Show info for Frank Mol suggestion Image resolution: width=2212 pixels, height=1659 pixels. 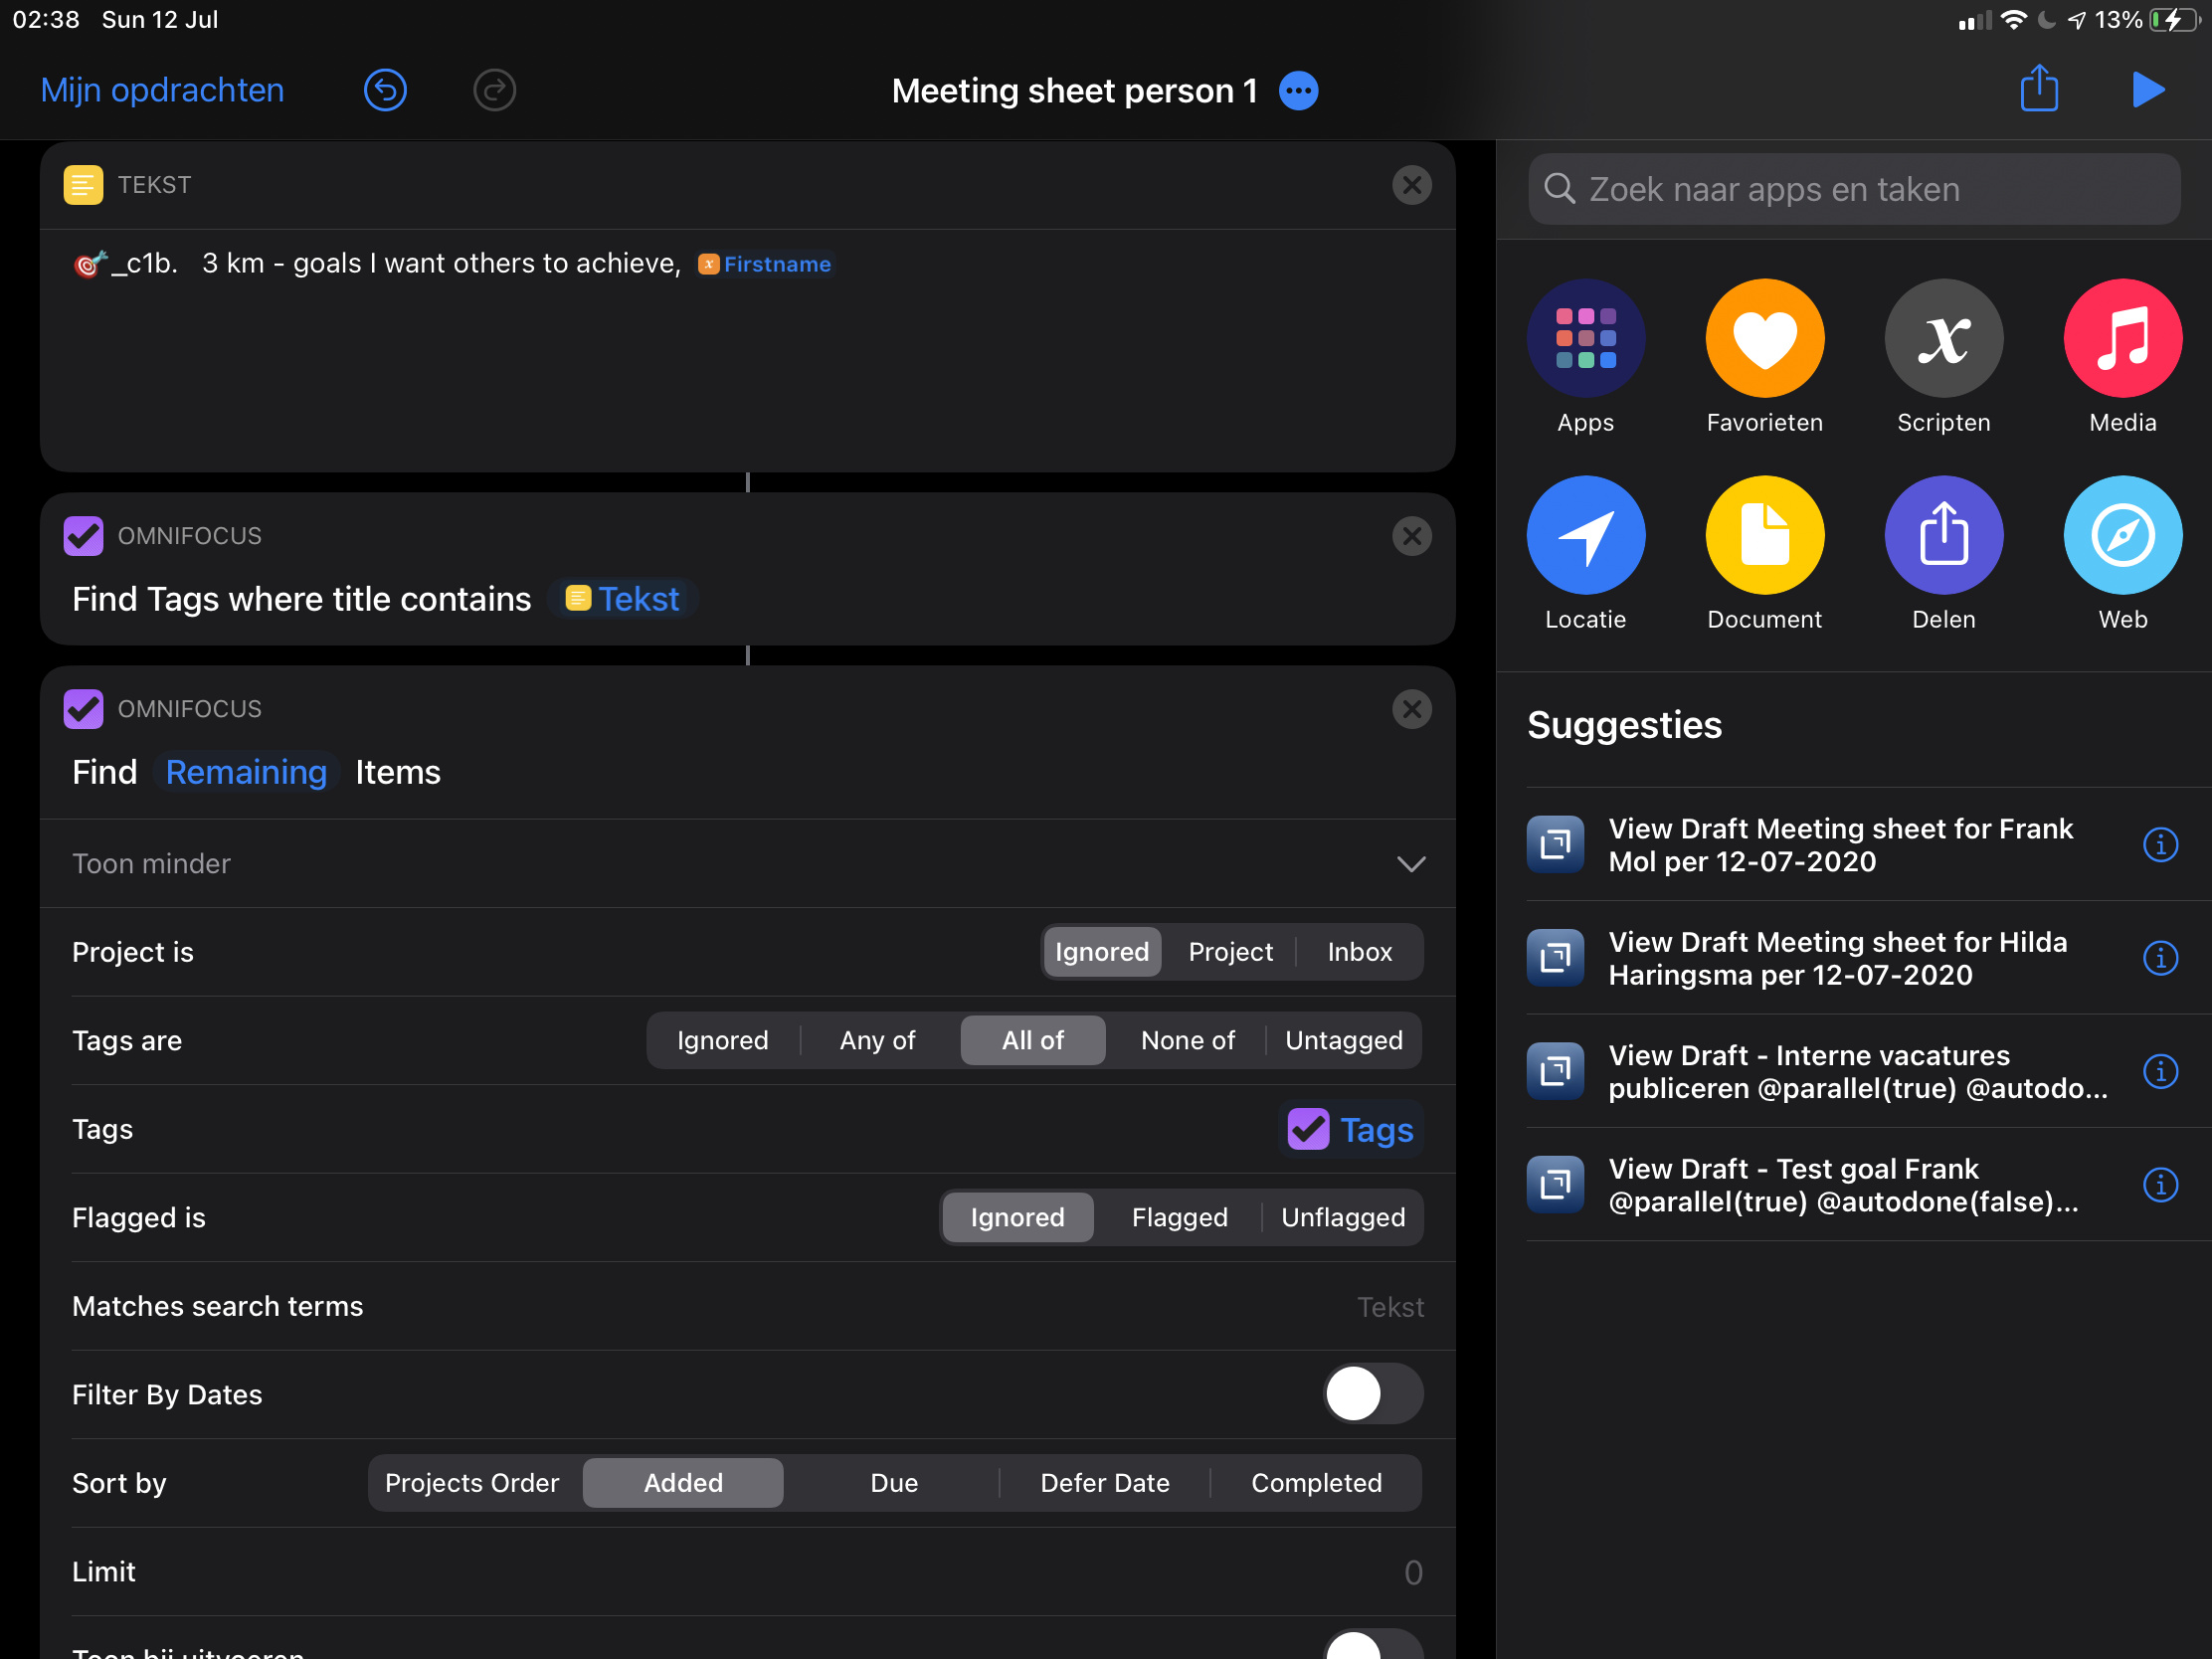(x=2160, y=845)
